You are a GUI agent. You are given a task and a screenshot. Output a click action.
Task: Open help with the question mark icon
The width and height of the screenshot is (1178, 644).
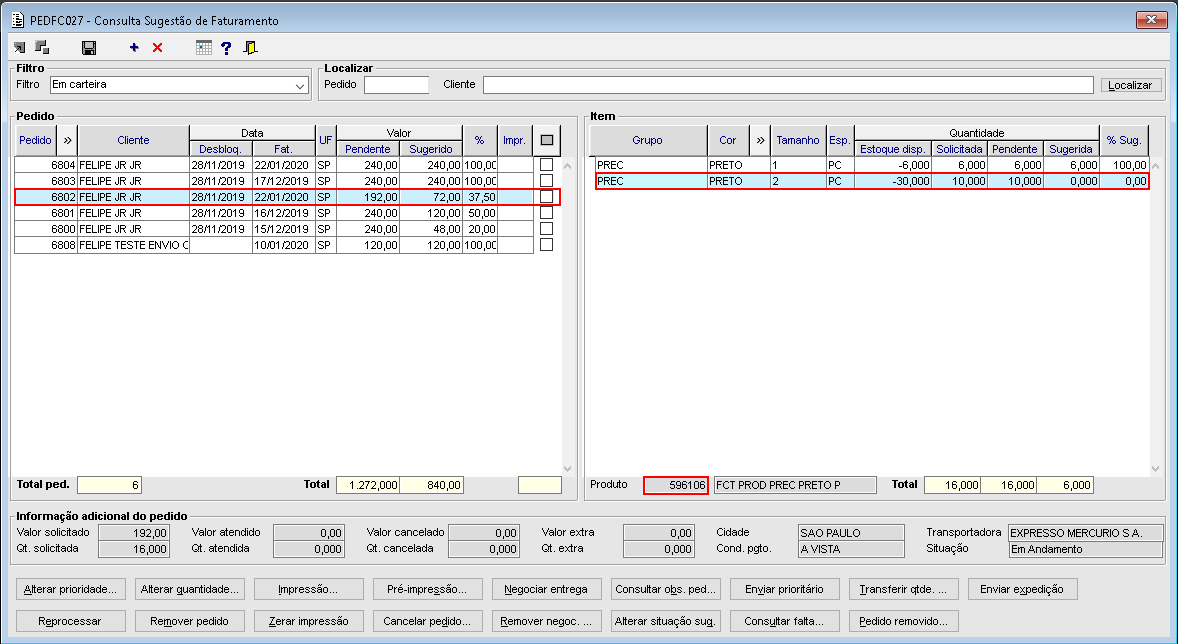226,48
